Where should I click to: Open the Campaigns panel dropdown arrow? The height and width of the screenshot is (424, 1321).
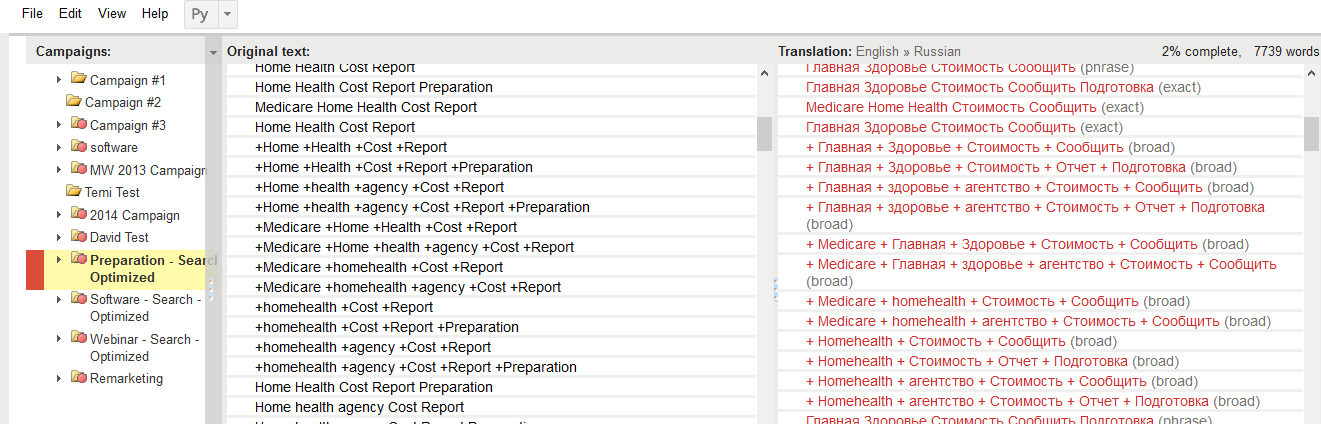coord(213,52)
